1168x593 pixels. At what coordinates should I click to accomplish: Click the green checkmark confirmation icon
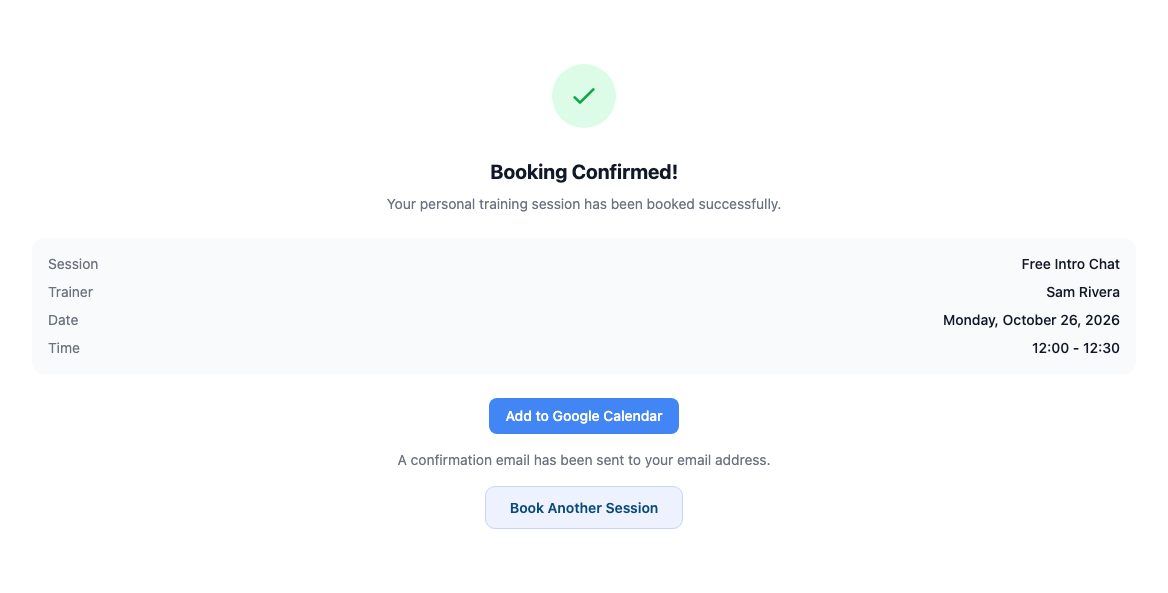click(584, 96)
